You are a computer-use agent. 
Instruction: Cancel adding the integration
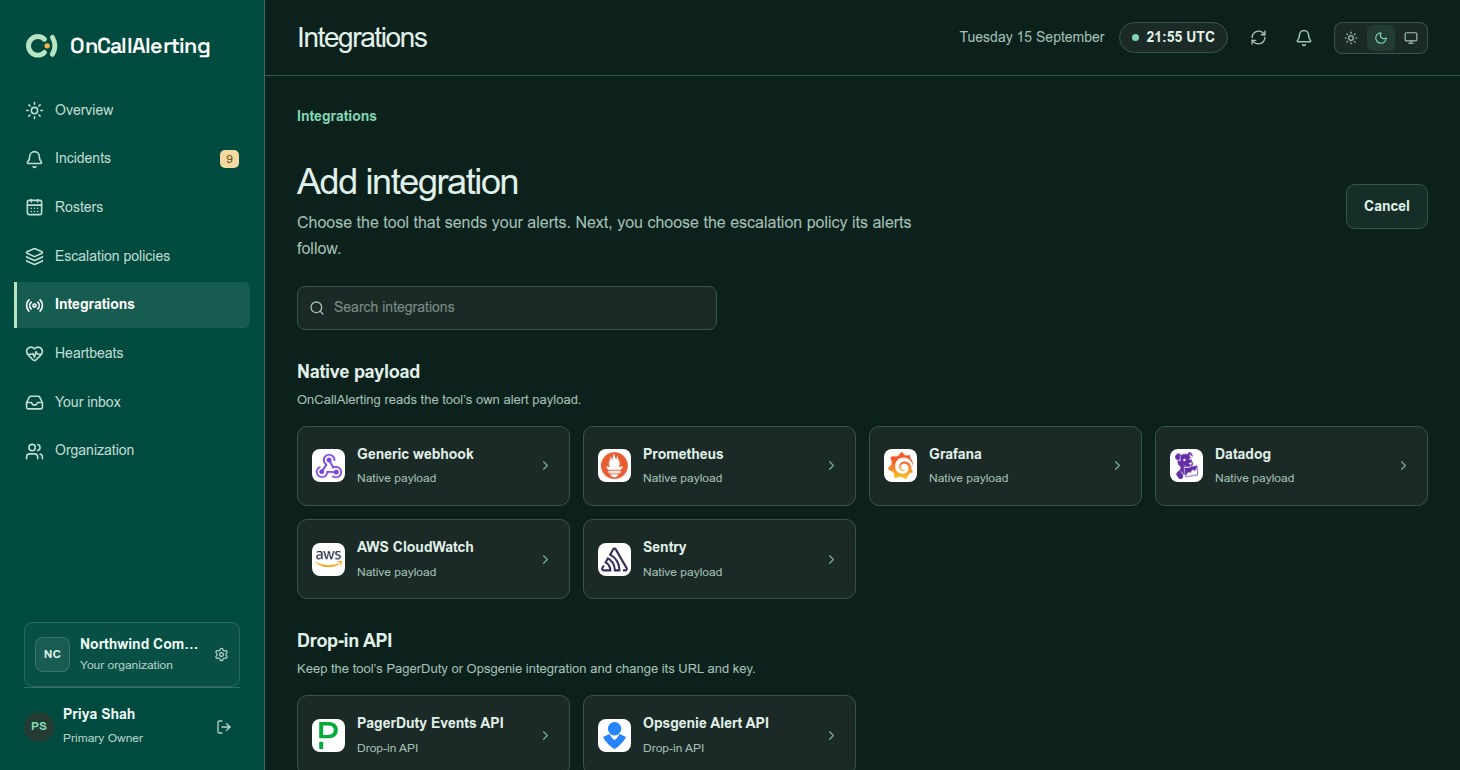(x=1386, y=206)
